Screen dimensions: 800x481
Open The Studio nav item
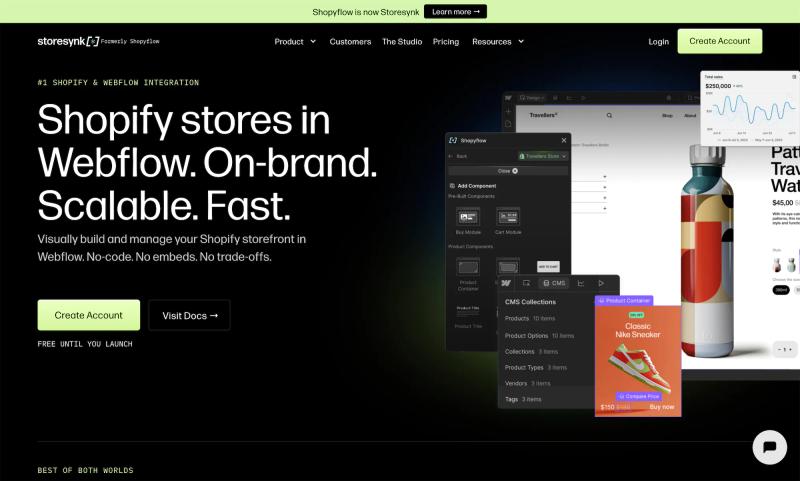pyautogui.click(x=402, y=41)
